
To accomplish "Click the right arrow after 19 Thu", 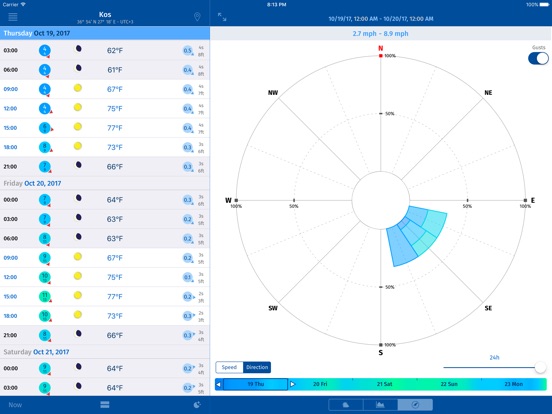I will point(292,384).
